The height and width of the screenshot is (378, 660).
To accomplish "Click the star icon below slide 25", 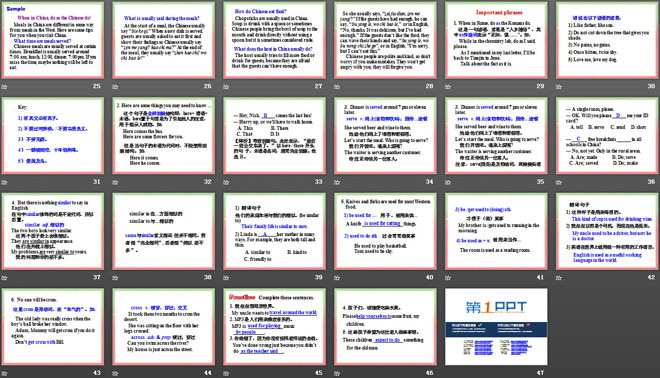I will [4, 87].
